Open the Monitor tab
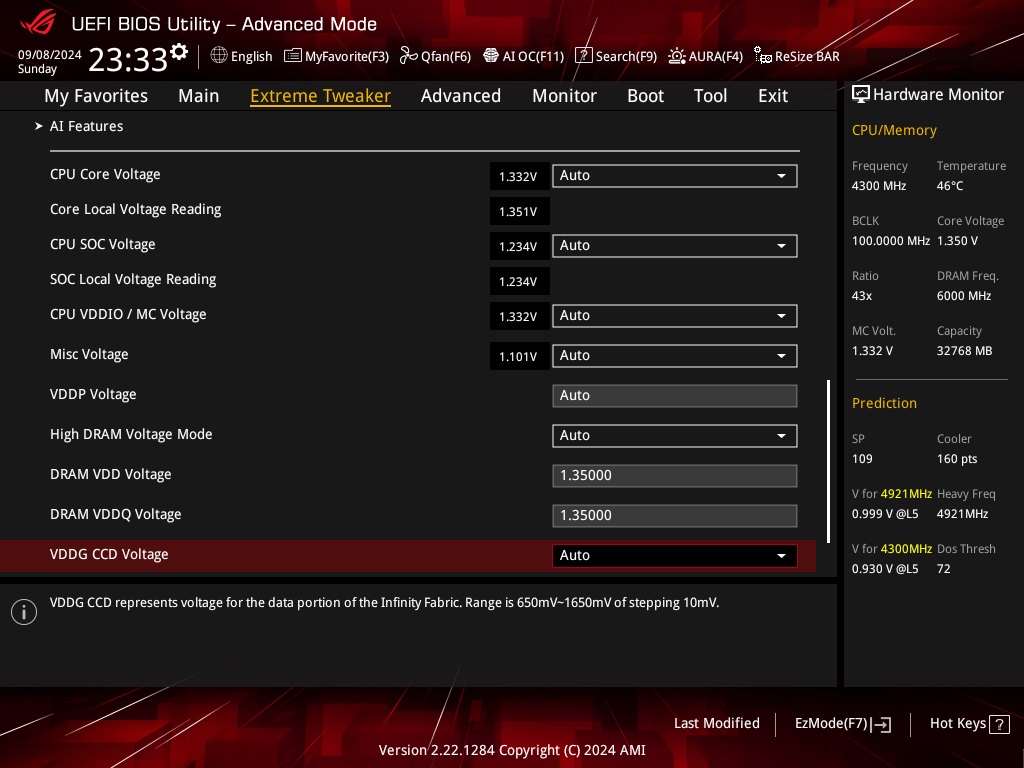The image size is (1024, 768). tap(564, 96)
